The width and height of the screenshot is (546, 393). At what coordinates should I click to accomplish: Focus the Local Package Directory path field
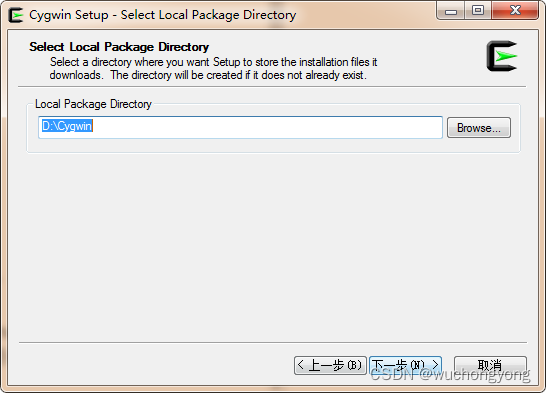[x=240, y=127]
